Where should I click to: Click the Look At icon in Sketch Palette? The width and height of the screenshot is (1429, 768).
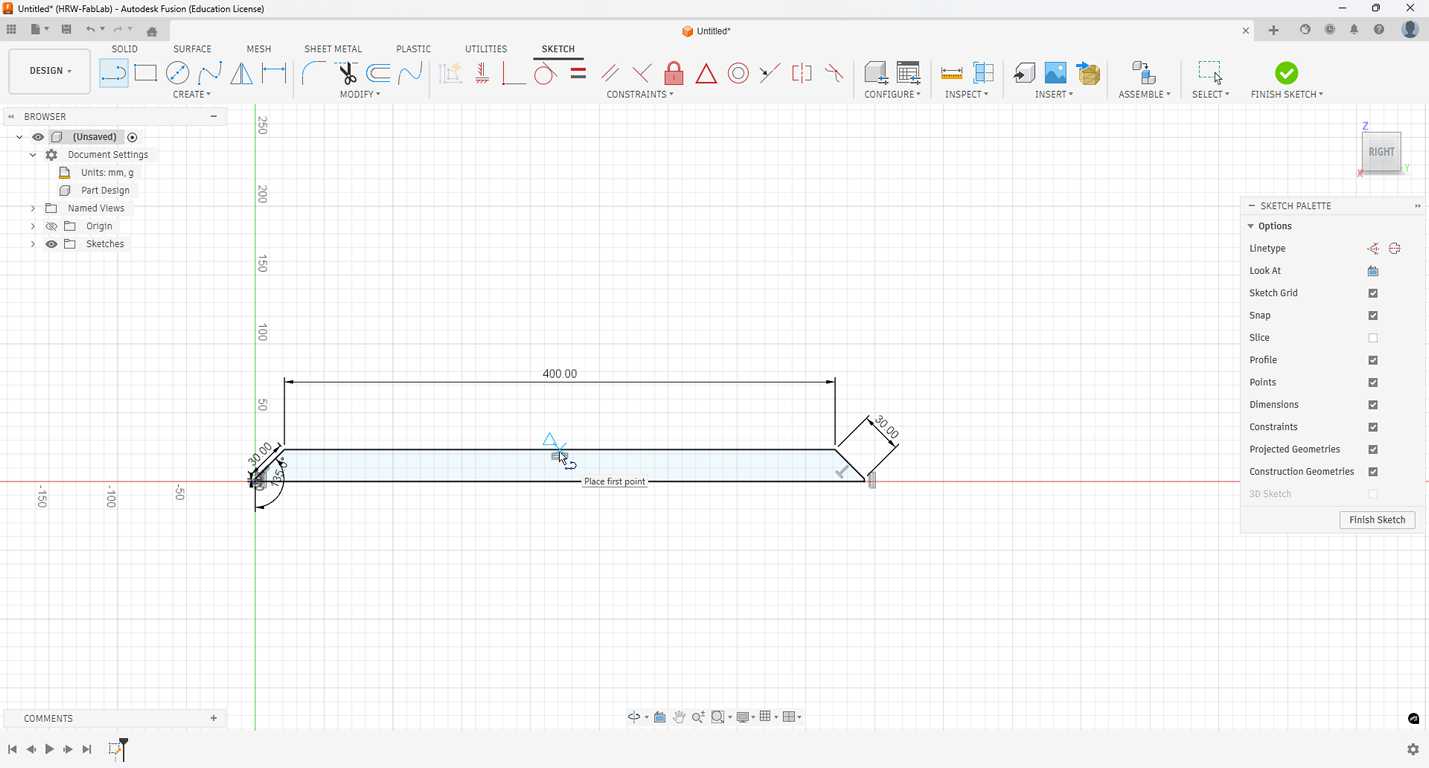click(1373, 271)
